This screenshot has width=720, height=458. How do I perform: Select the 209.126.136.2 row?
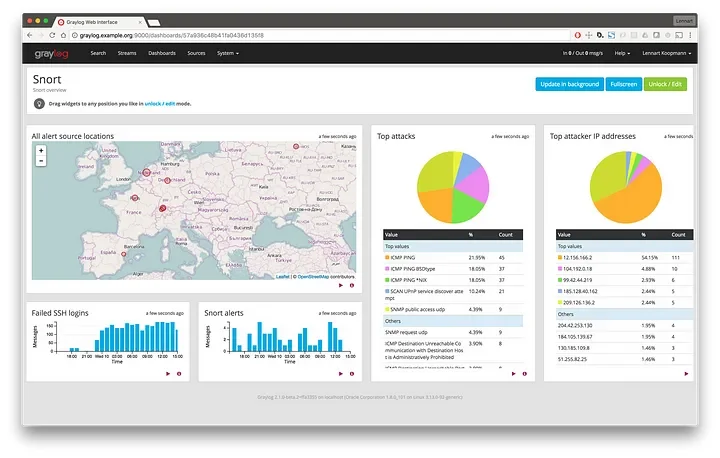click(624, 303)
